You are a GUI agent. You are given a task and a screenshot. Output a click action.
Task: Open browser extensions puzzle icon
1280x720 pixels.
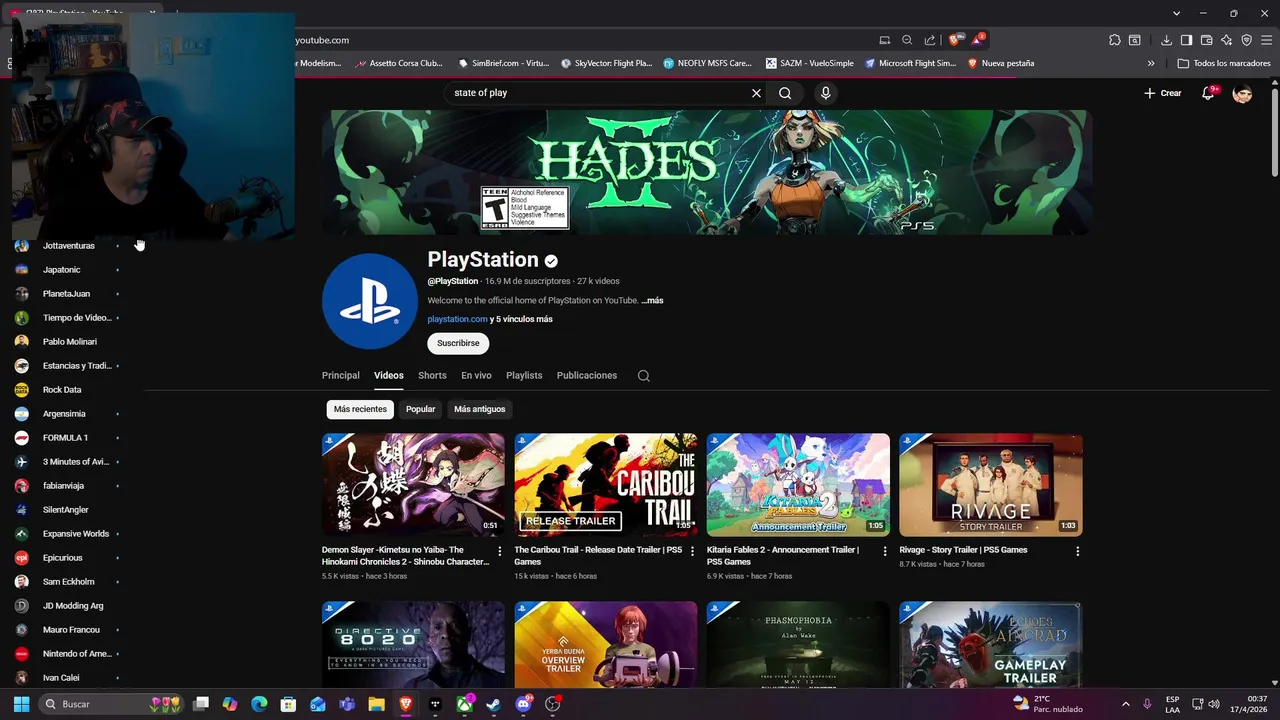[x=1115, y=40]
